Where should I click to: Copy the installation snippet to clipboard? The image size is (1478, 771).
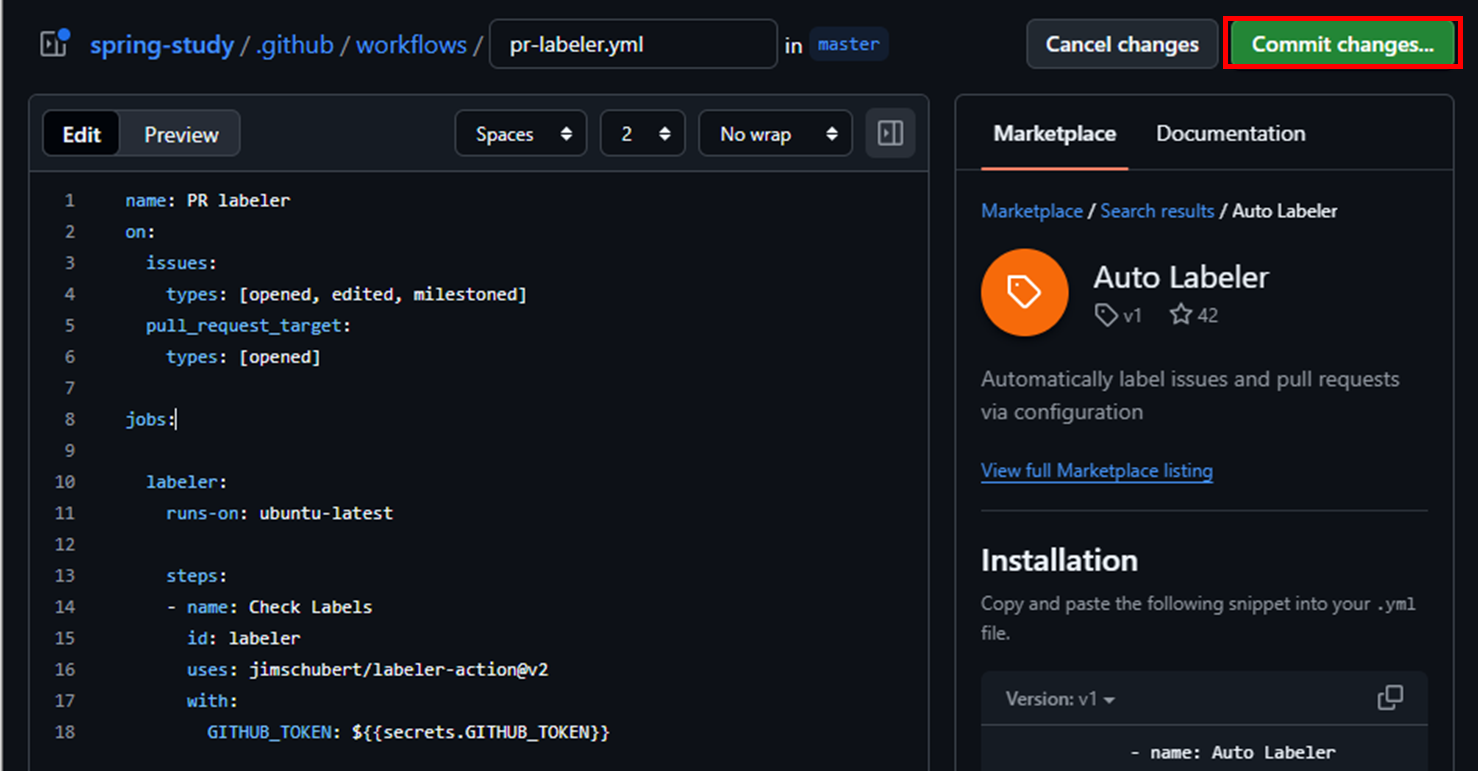(1389, 698)
